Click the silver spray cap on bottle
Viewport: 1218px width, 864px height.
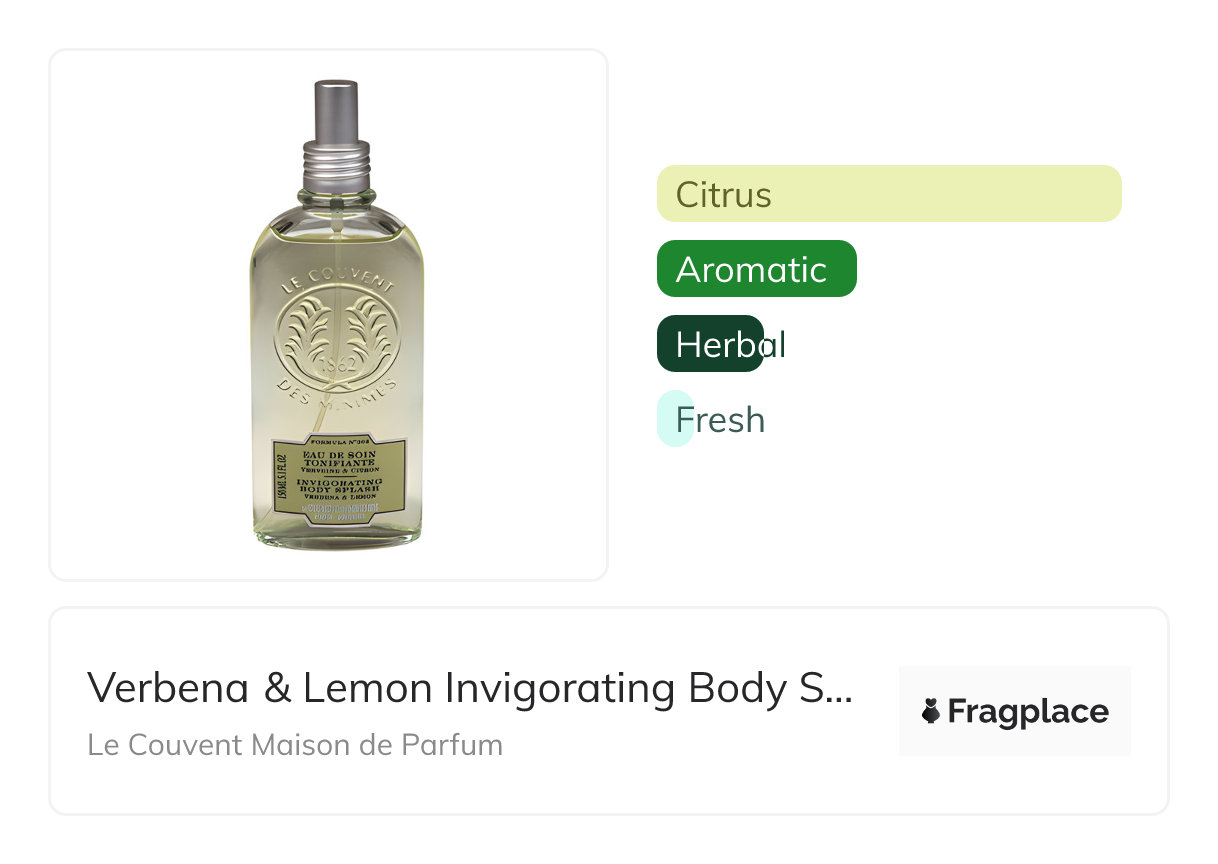click(336, 112)
